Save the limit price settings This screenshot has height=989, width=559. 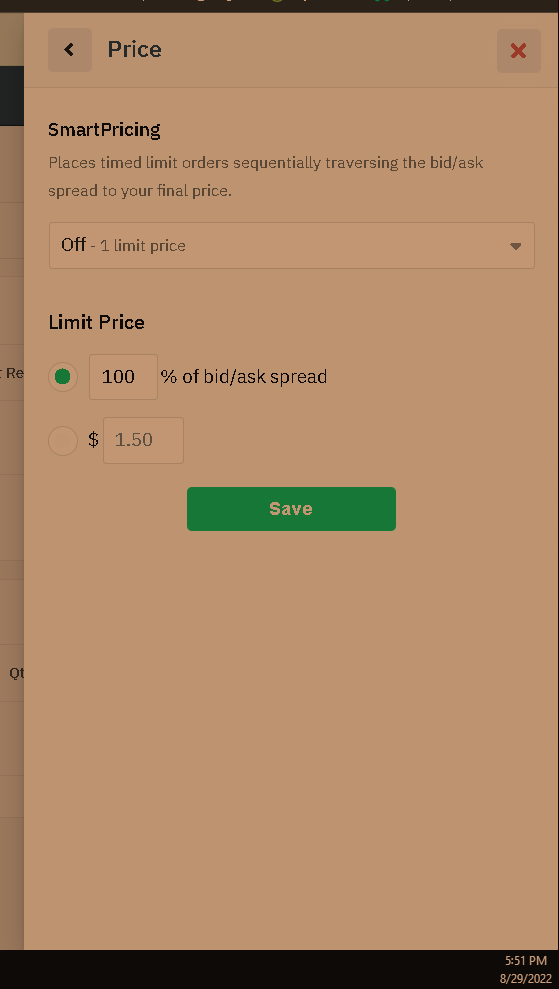[x=291, y=509]
